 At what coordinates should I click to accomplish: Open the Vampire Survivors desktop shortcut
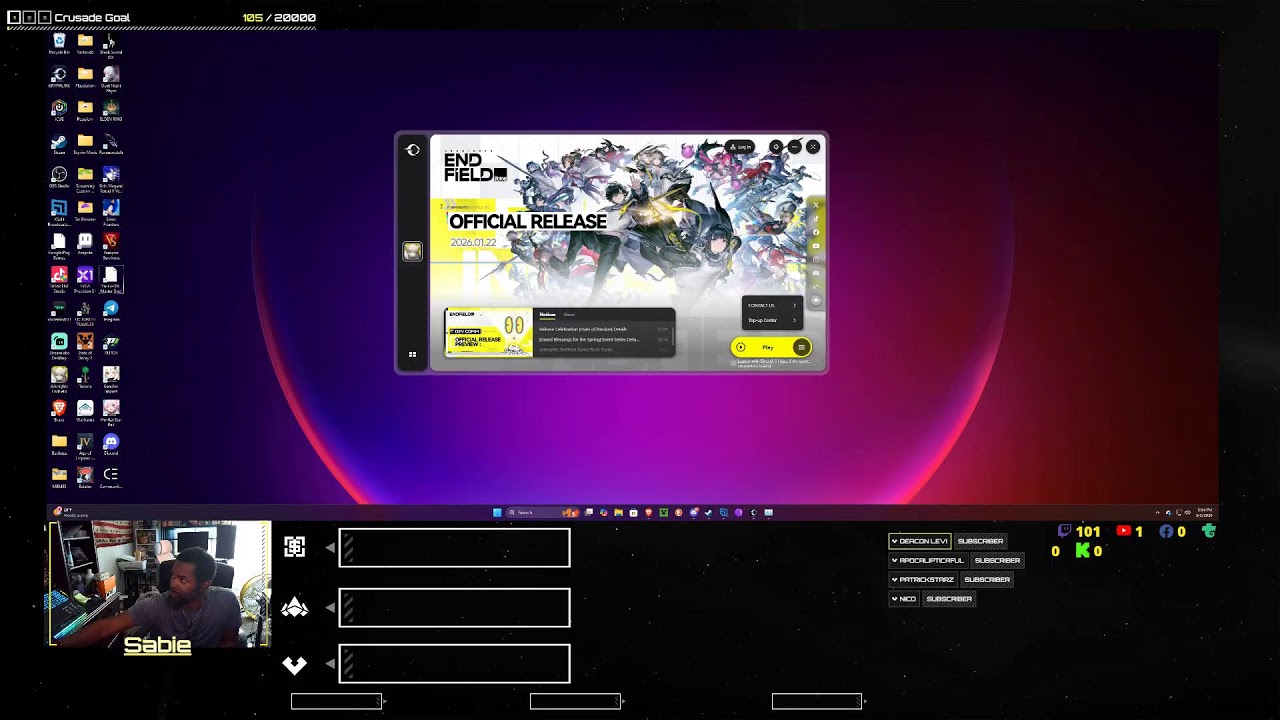111,245
